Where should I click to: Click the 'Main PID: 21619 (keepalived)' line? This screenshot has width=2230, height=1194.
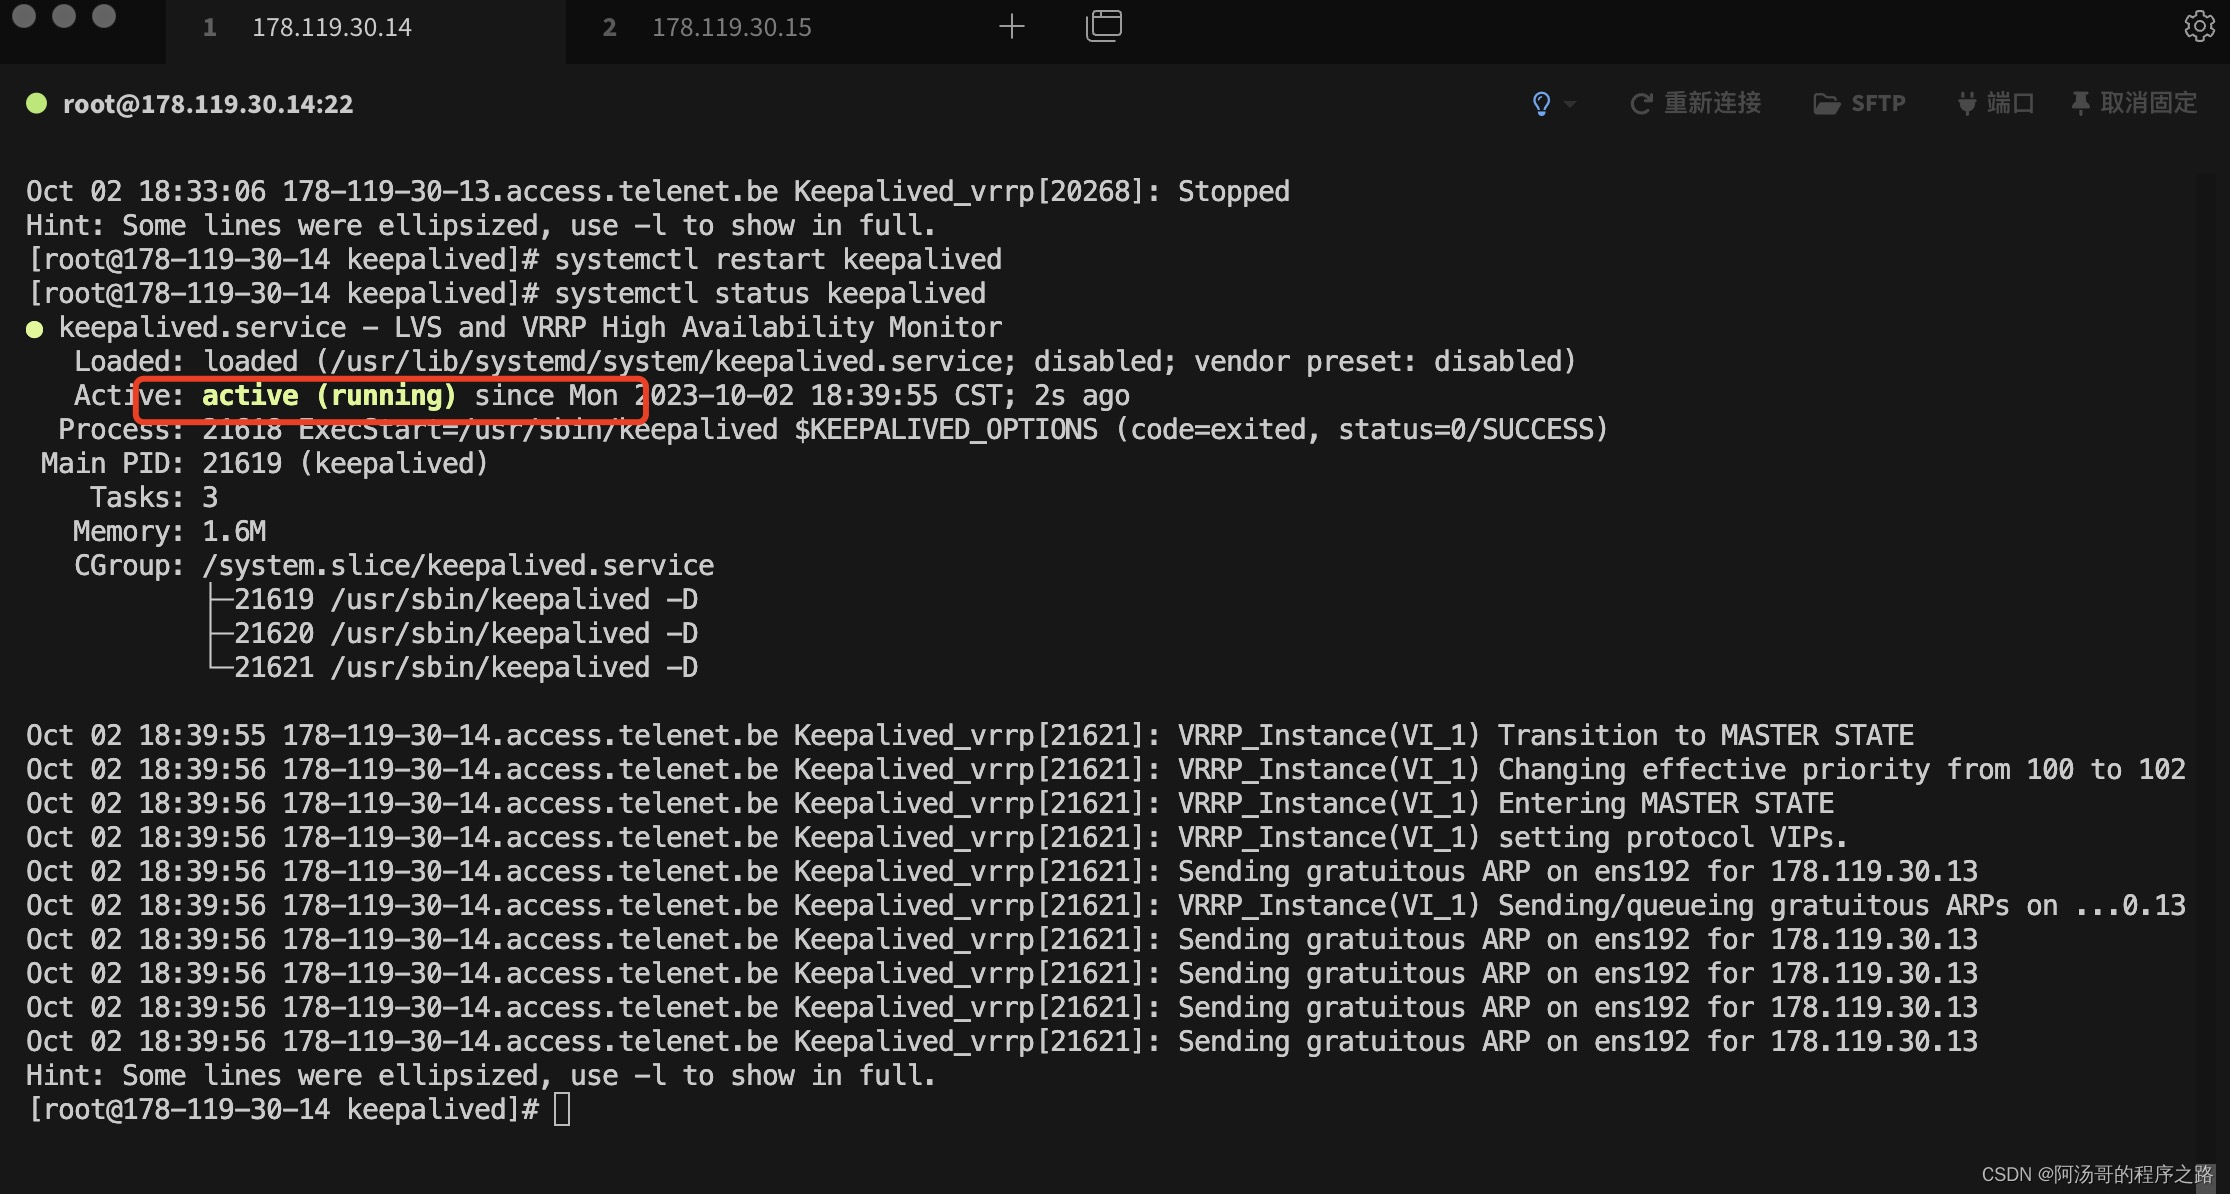pyautogui.click(x=264, y=463)
